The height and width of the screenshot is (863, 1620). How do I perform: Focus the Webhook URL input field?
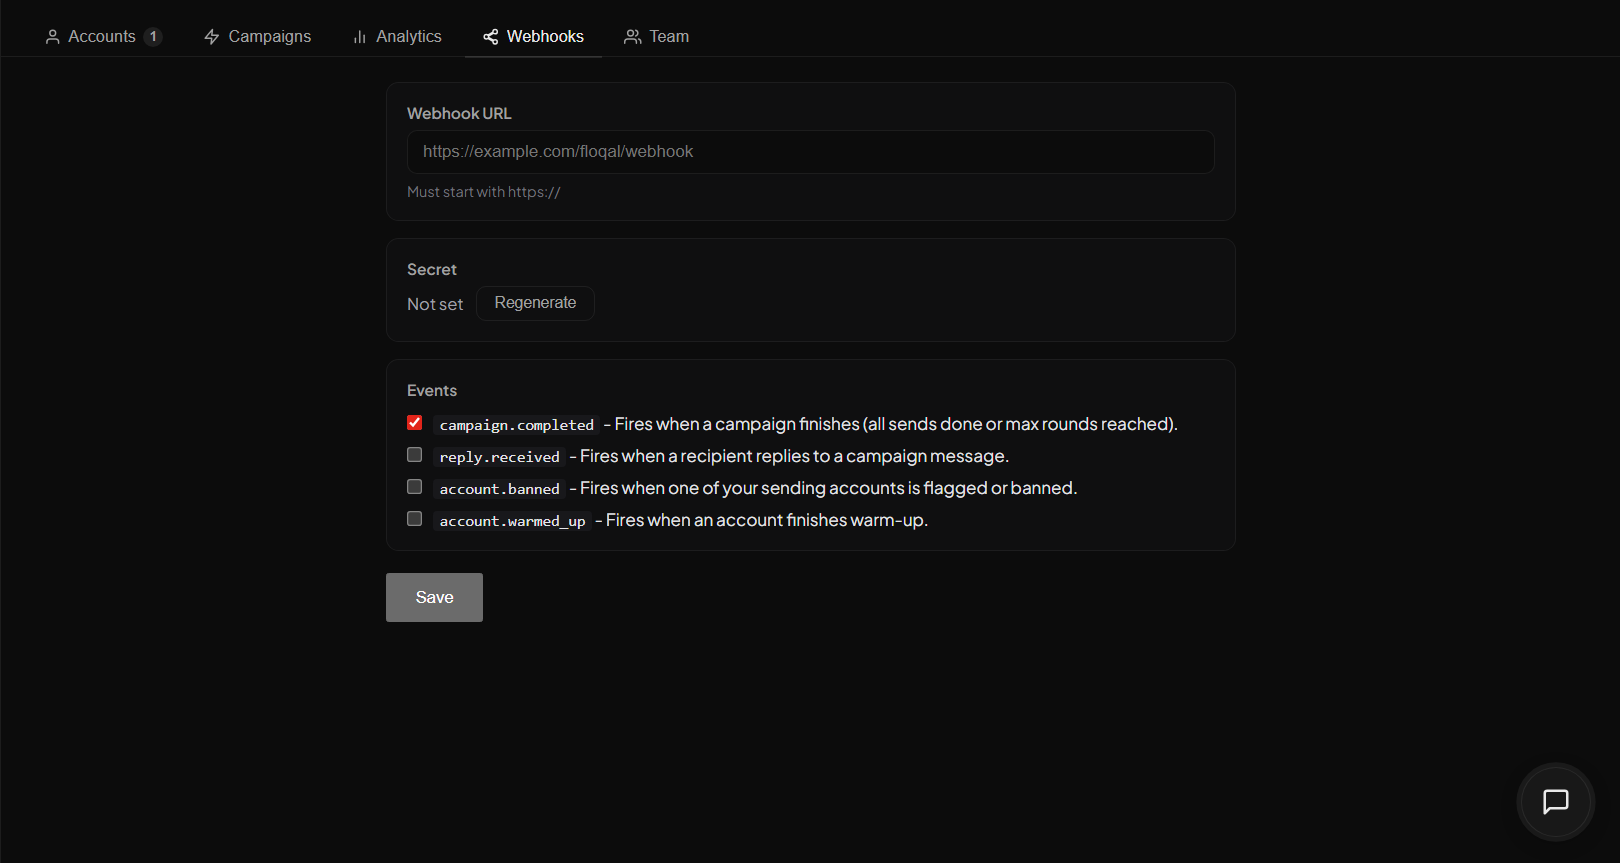point(811,152)
